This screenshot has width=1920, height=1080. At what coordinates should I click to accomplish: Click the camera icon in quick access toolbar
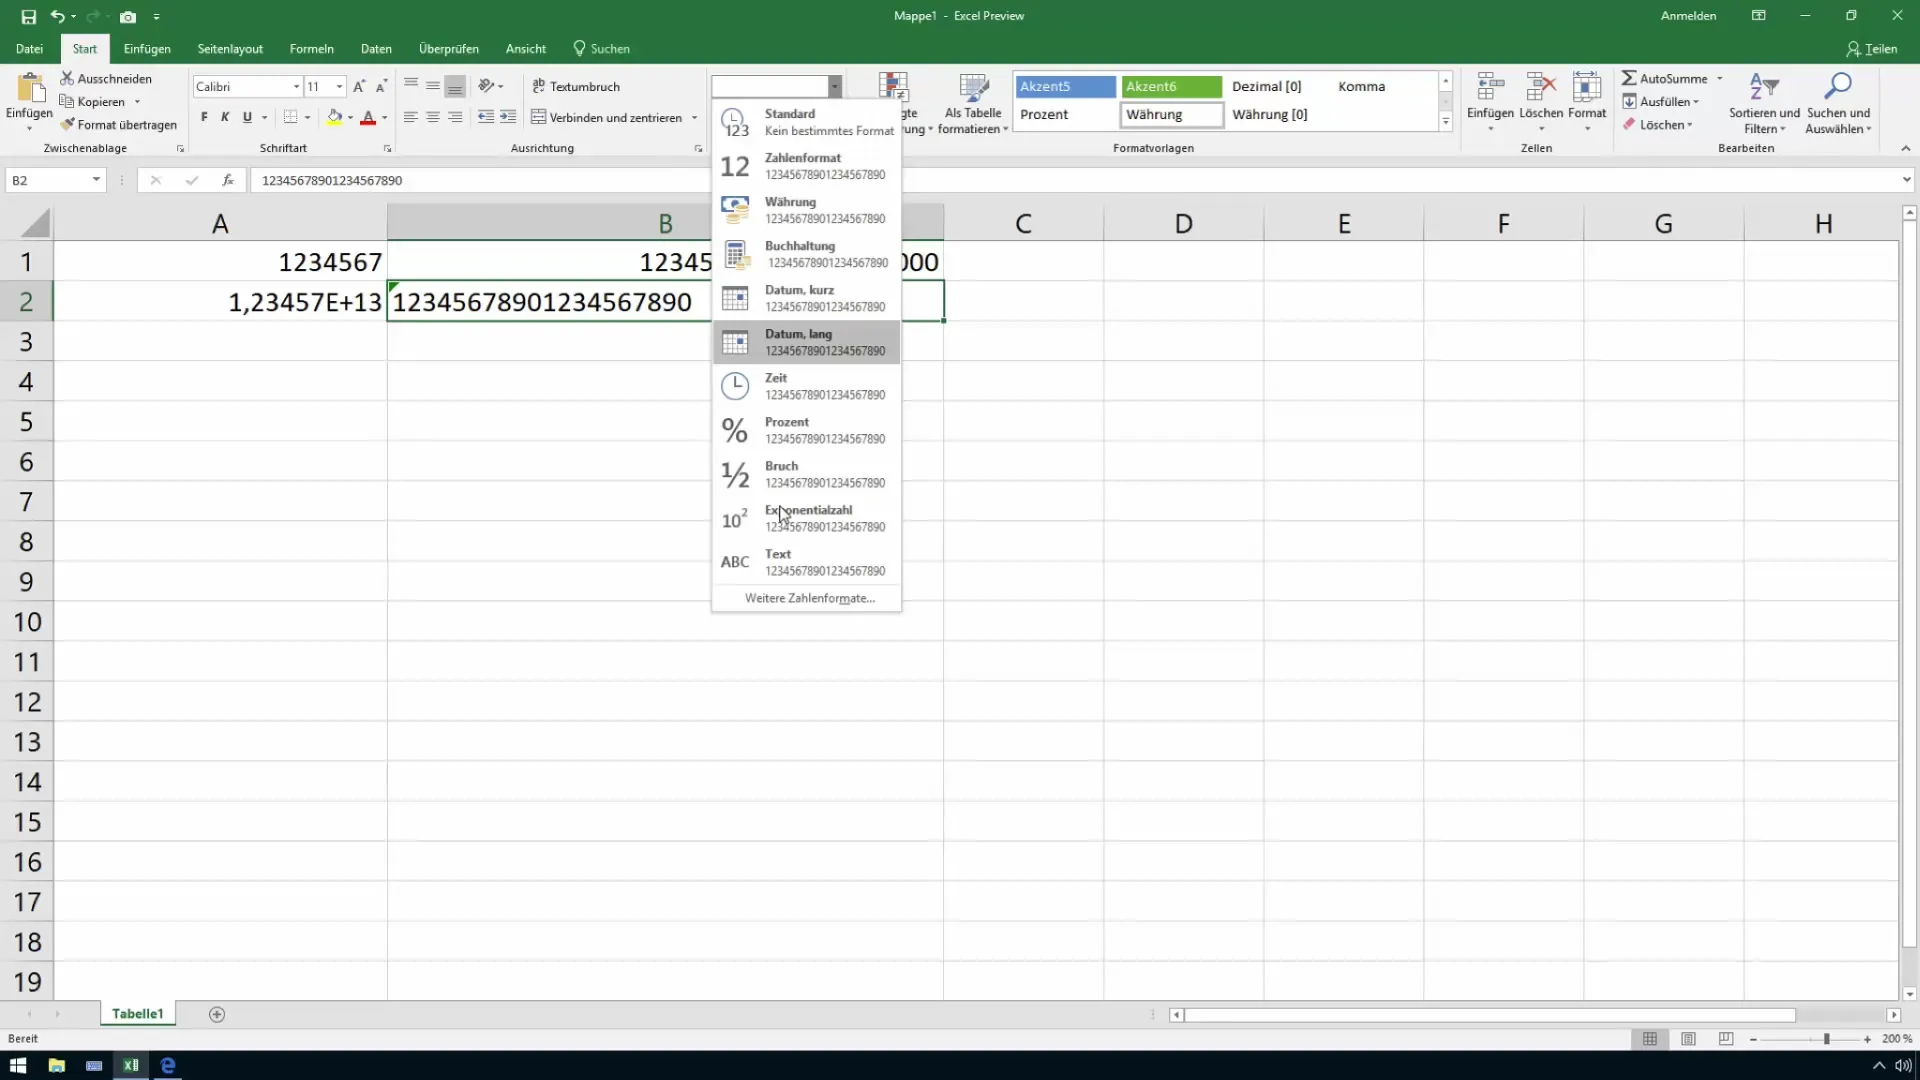pyautogui.click(x=128, y=16)
